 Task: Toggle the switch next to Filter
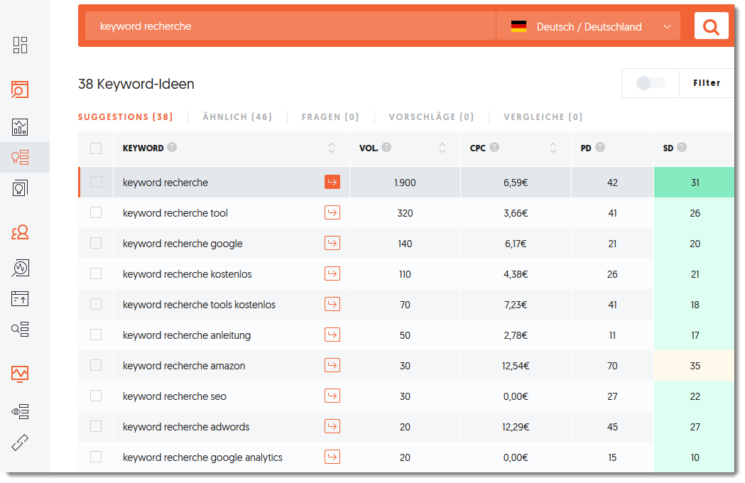pyautogui.click(x=651, y=83)
